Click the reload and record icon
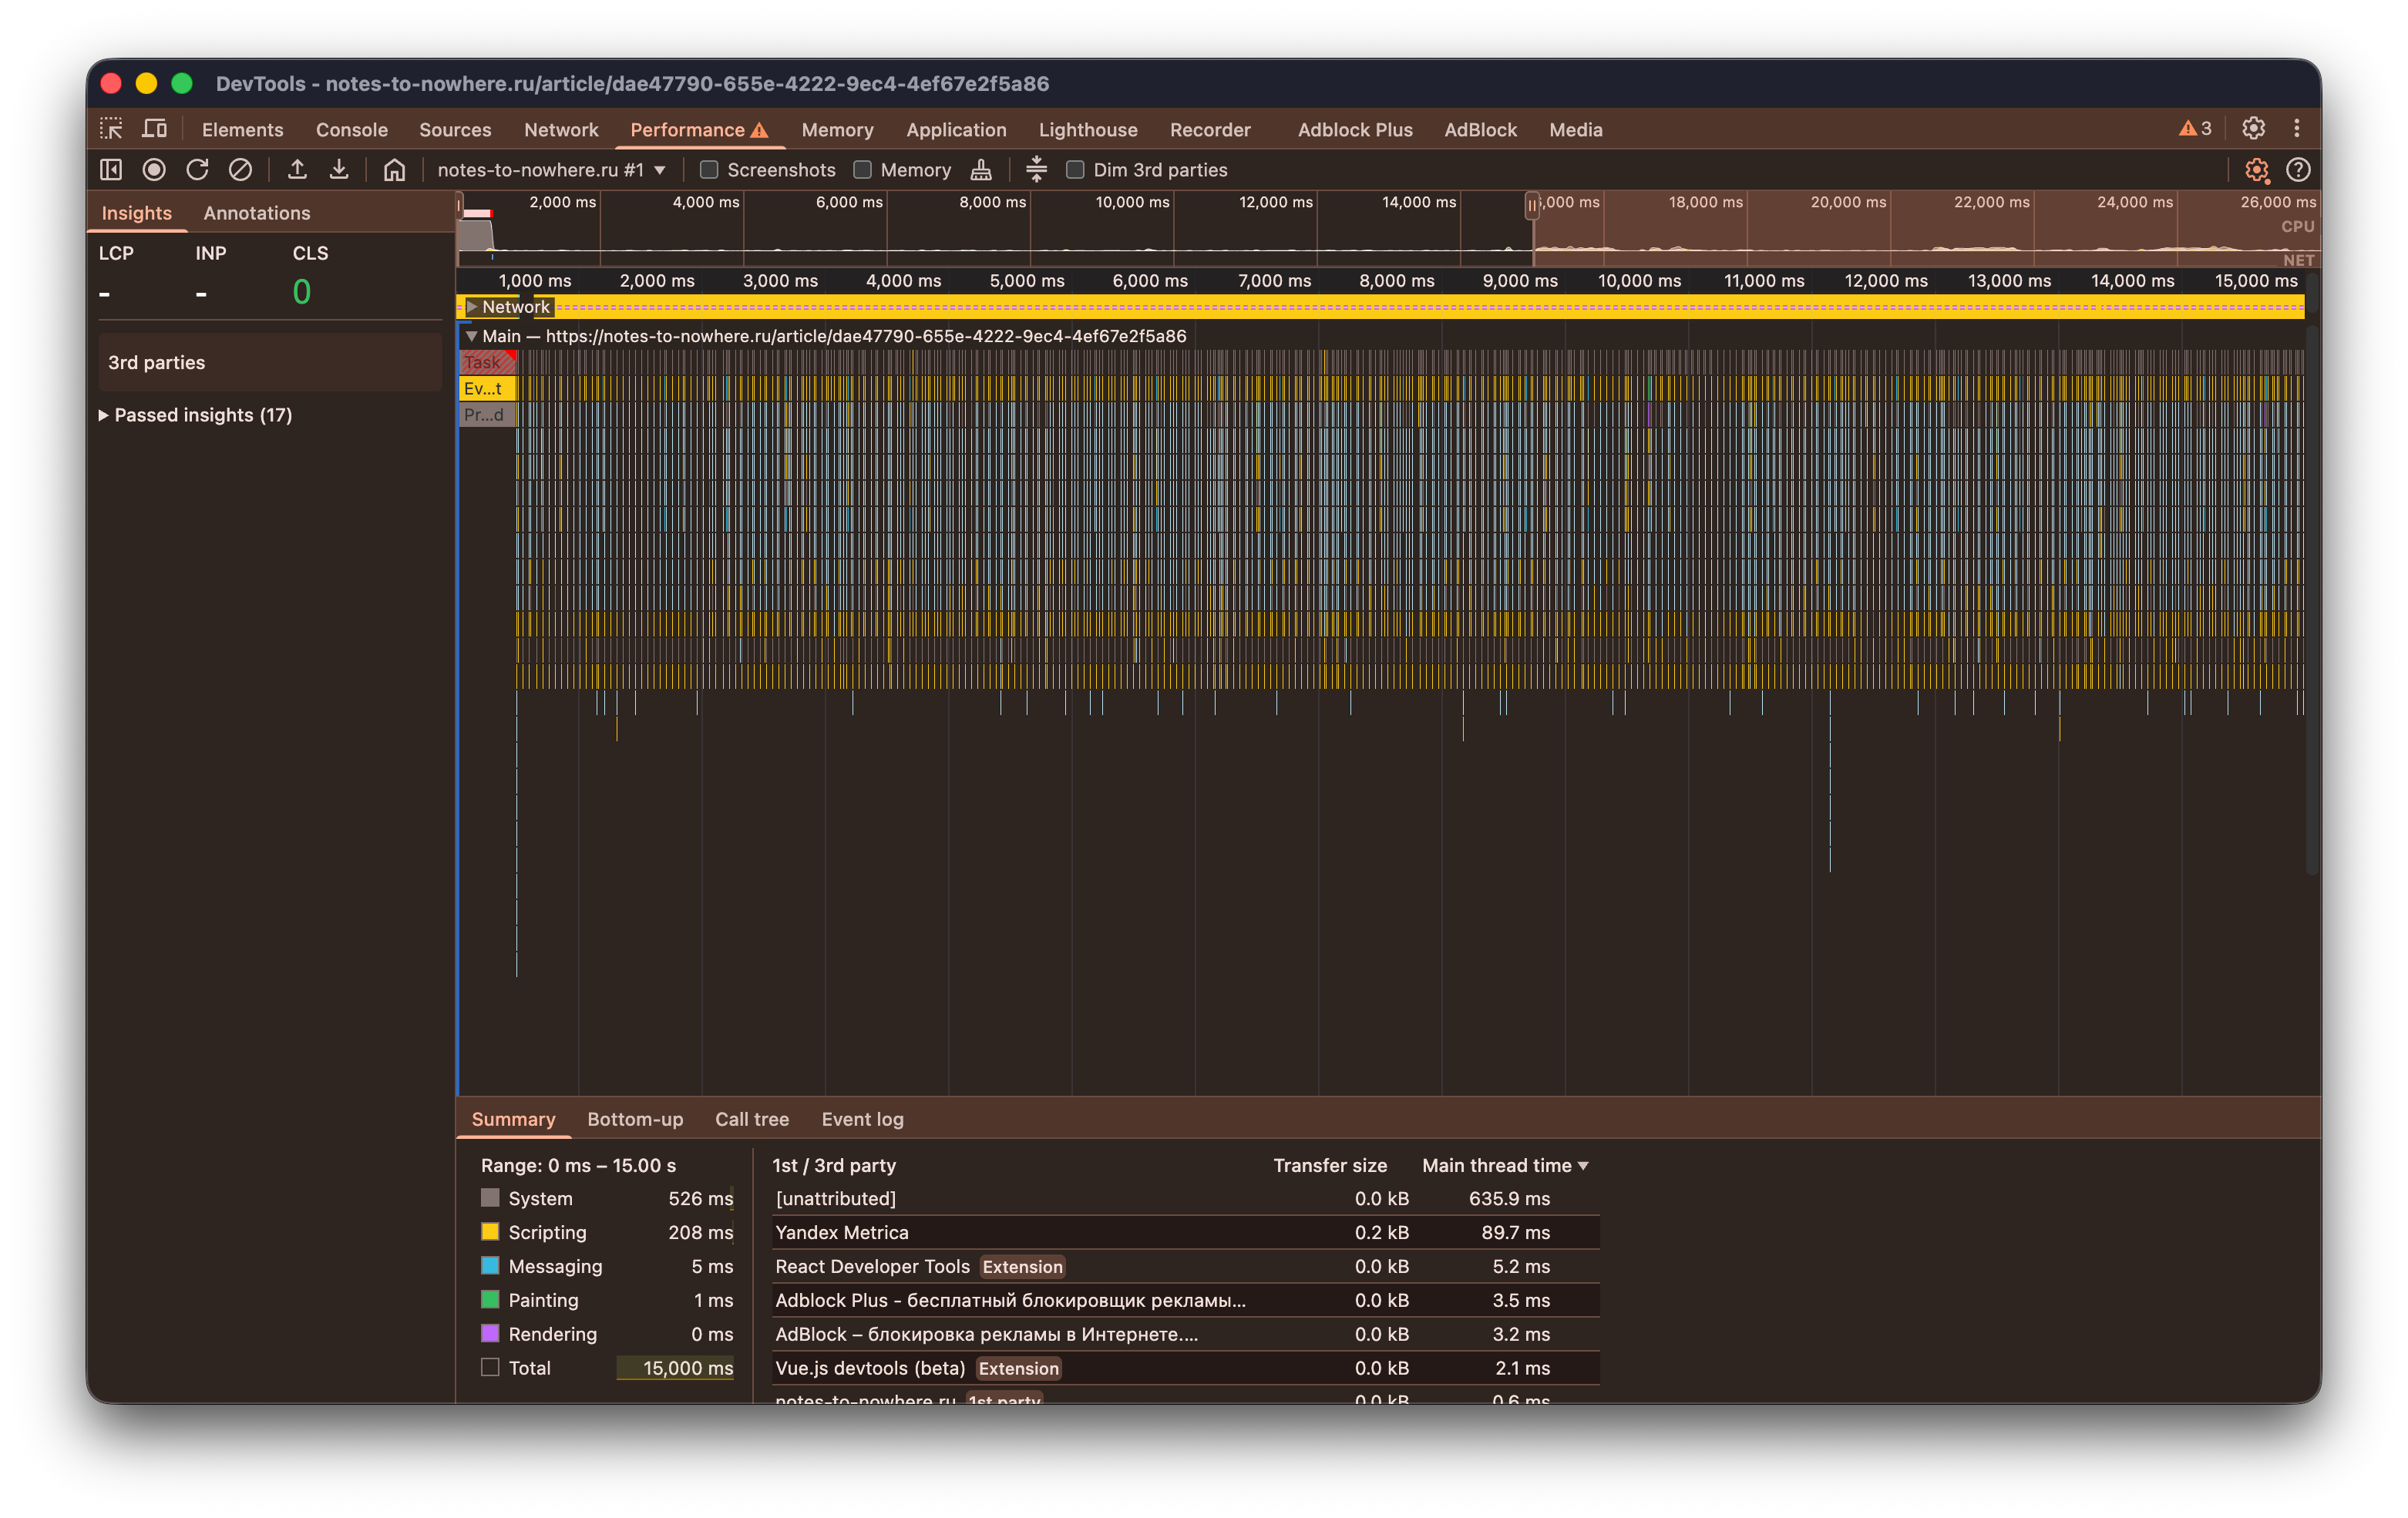The width and height of the screenshot is (2408, 1518). coord(197,170)
